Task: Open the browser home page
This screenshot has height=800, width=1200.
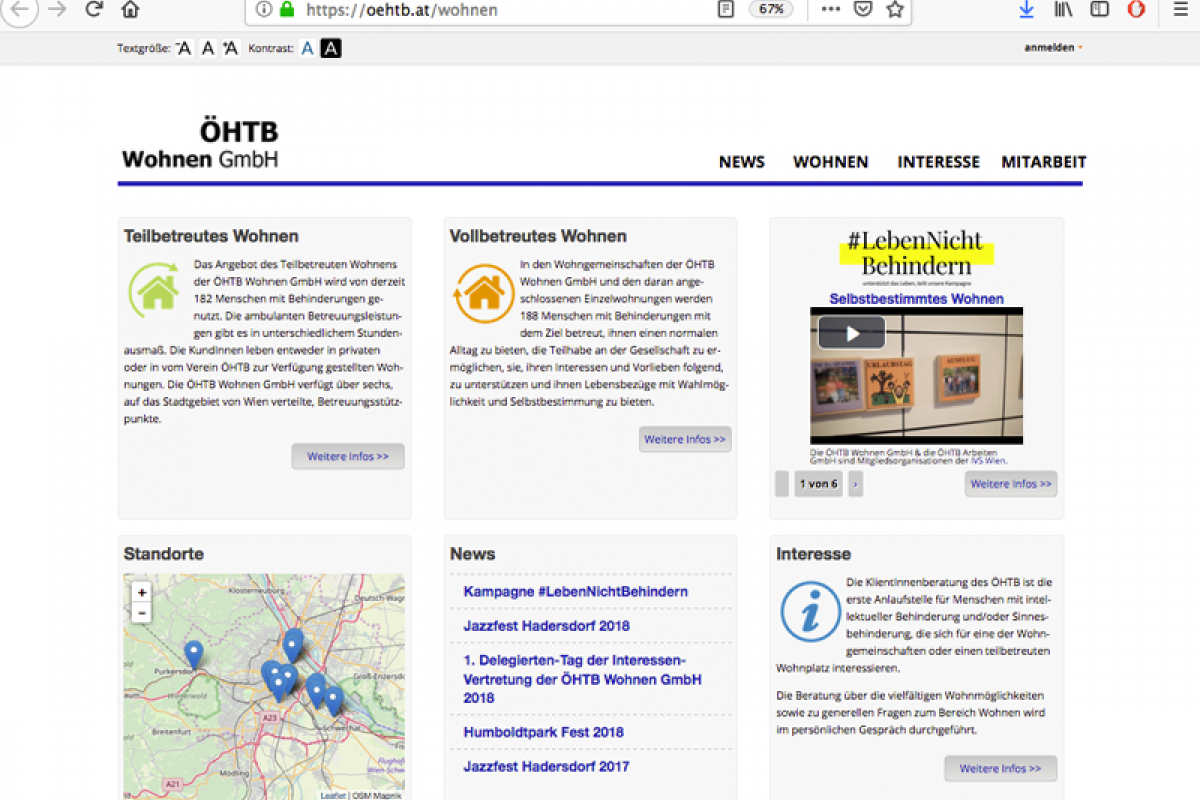Action: tap(130, 9)
